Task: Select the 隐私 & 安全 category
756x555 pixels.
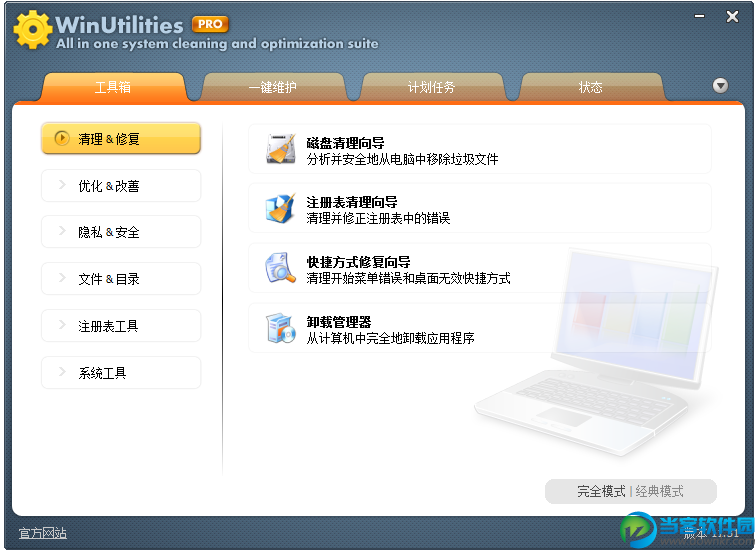Action: click(x=121, y=232)
